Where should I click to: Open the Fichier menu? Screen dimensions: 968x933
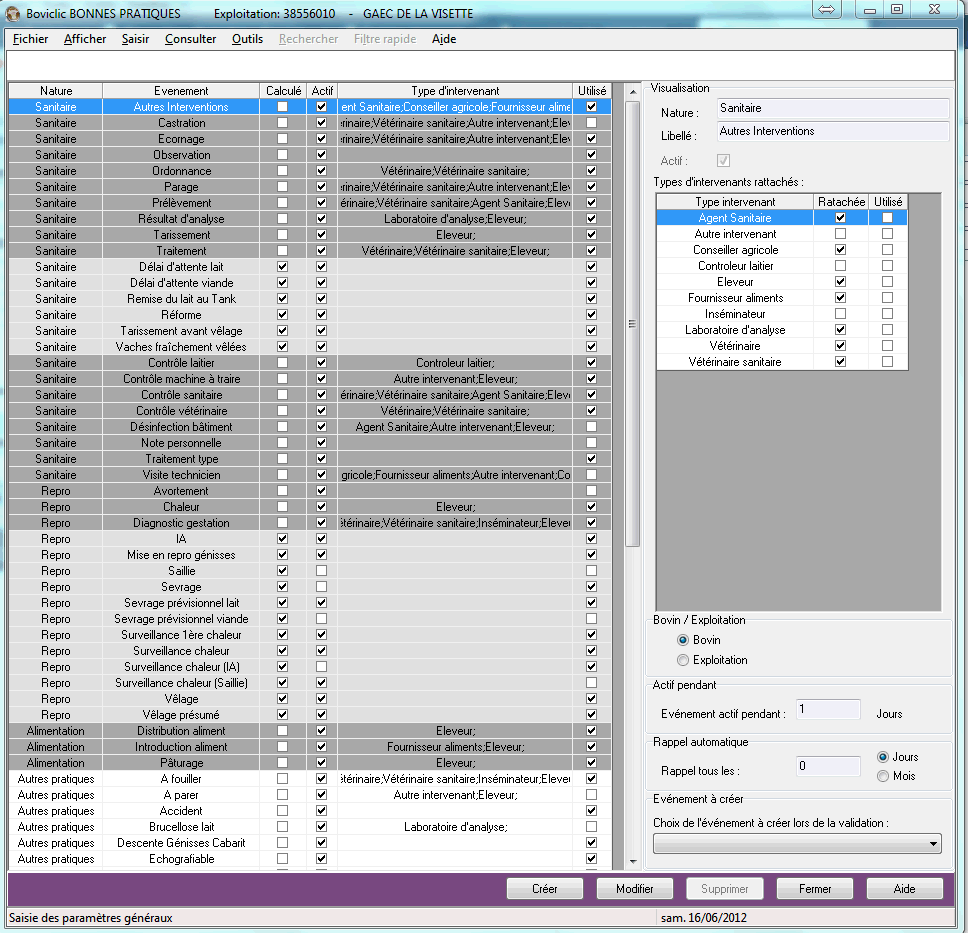tap(30, 39)
